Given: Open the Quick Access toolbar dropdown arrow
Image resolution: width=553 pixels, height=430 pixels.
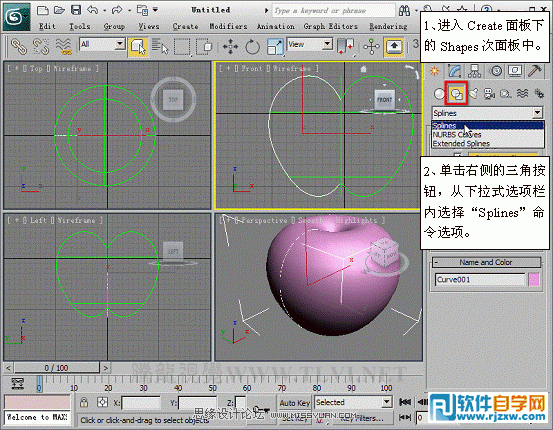Looking at the screenshot, I should coord(156,10).
